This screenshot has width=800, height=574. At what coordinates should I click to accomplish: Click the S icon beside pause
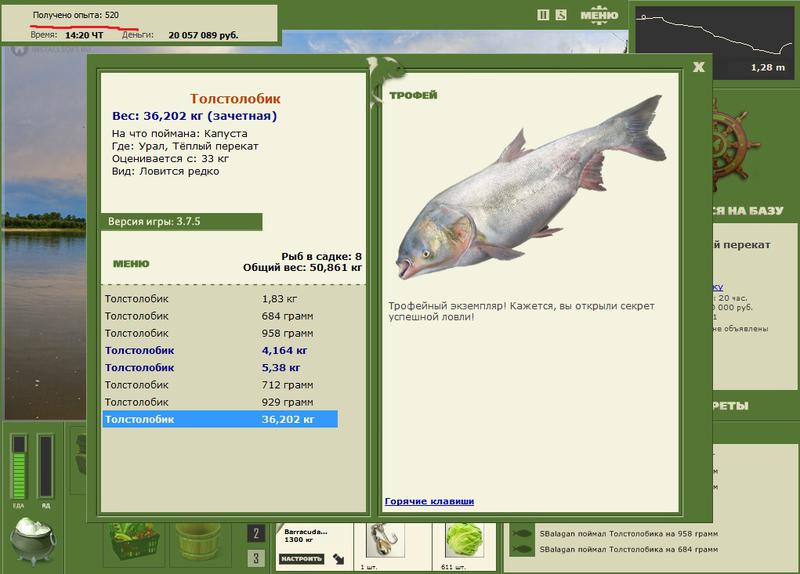pos(561,15)
